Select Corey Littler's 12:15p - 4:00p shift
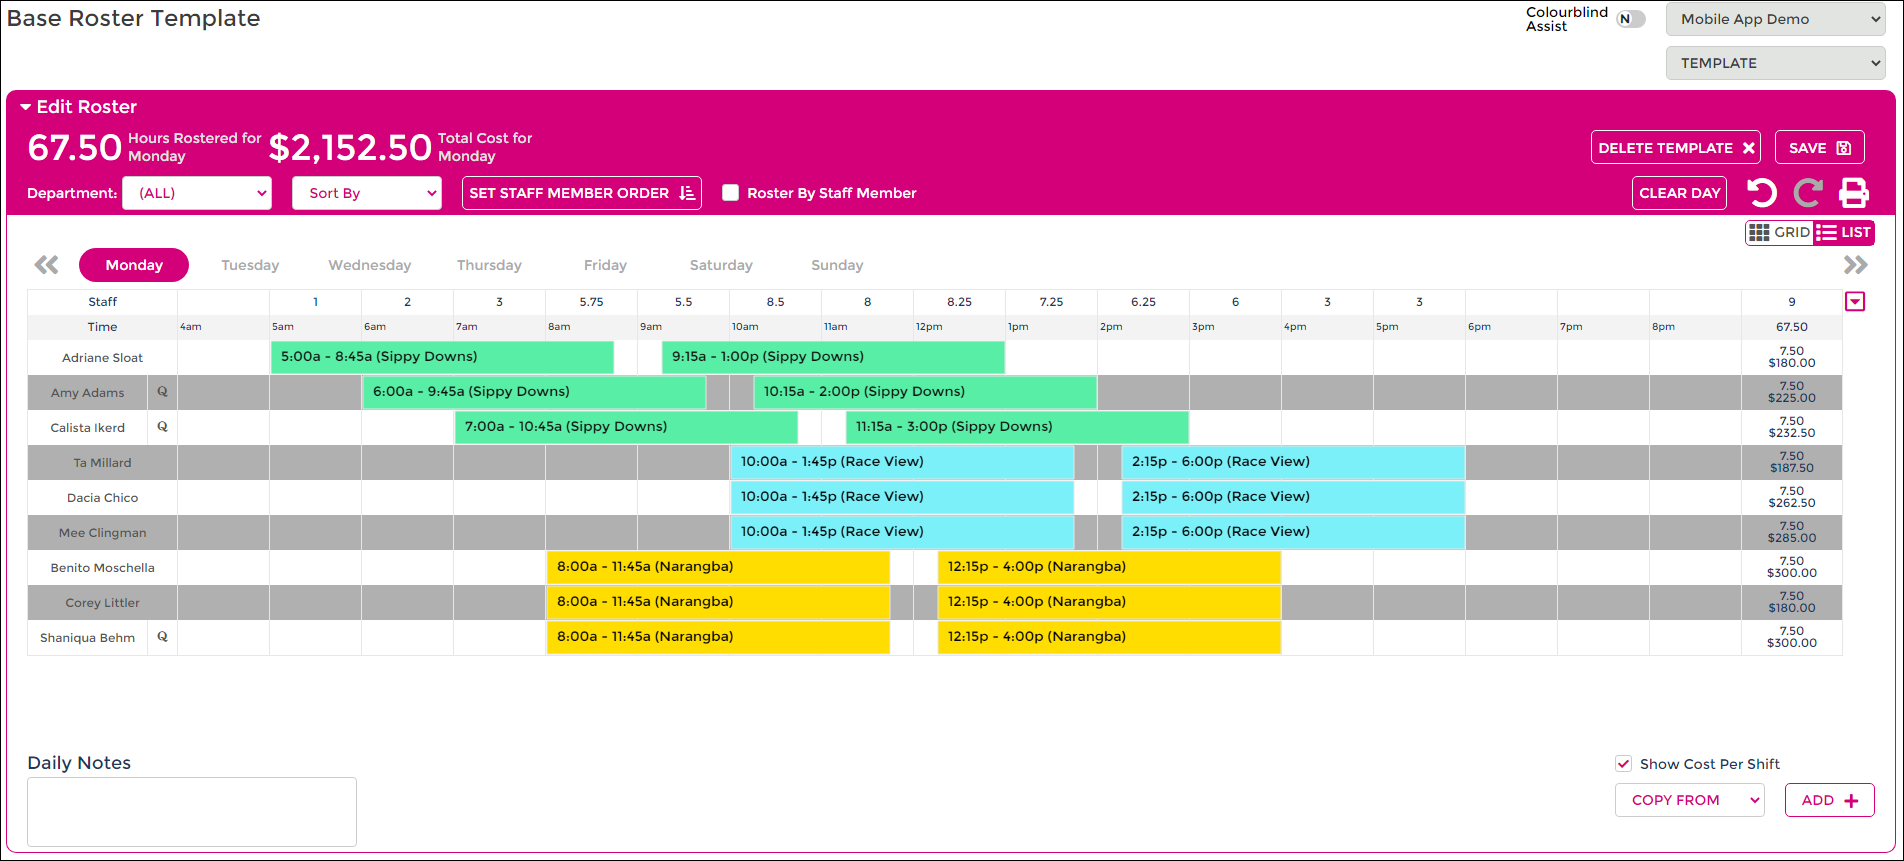Image resolution: width=1904 pixels, height=861 pixels. [x=1109, y=602]
